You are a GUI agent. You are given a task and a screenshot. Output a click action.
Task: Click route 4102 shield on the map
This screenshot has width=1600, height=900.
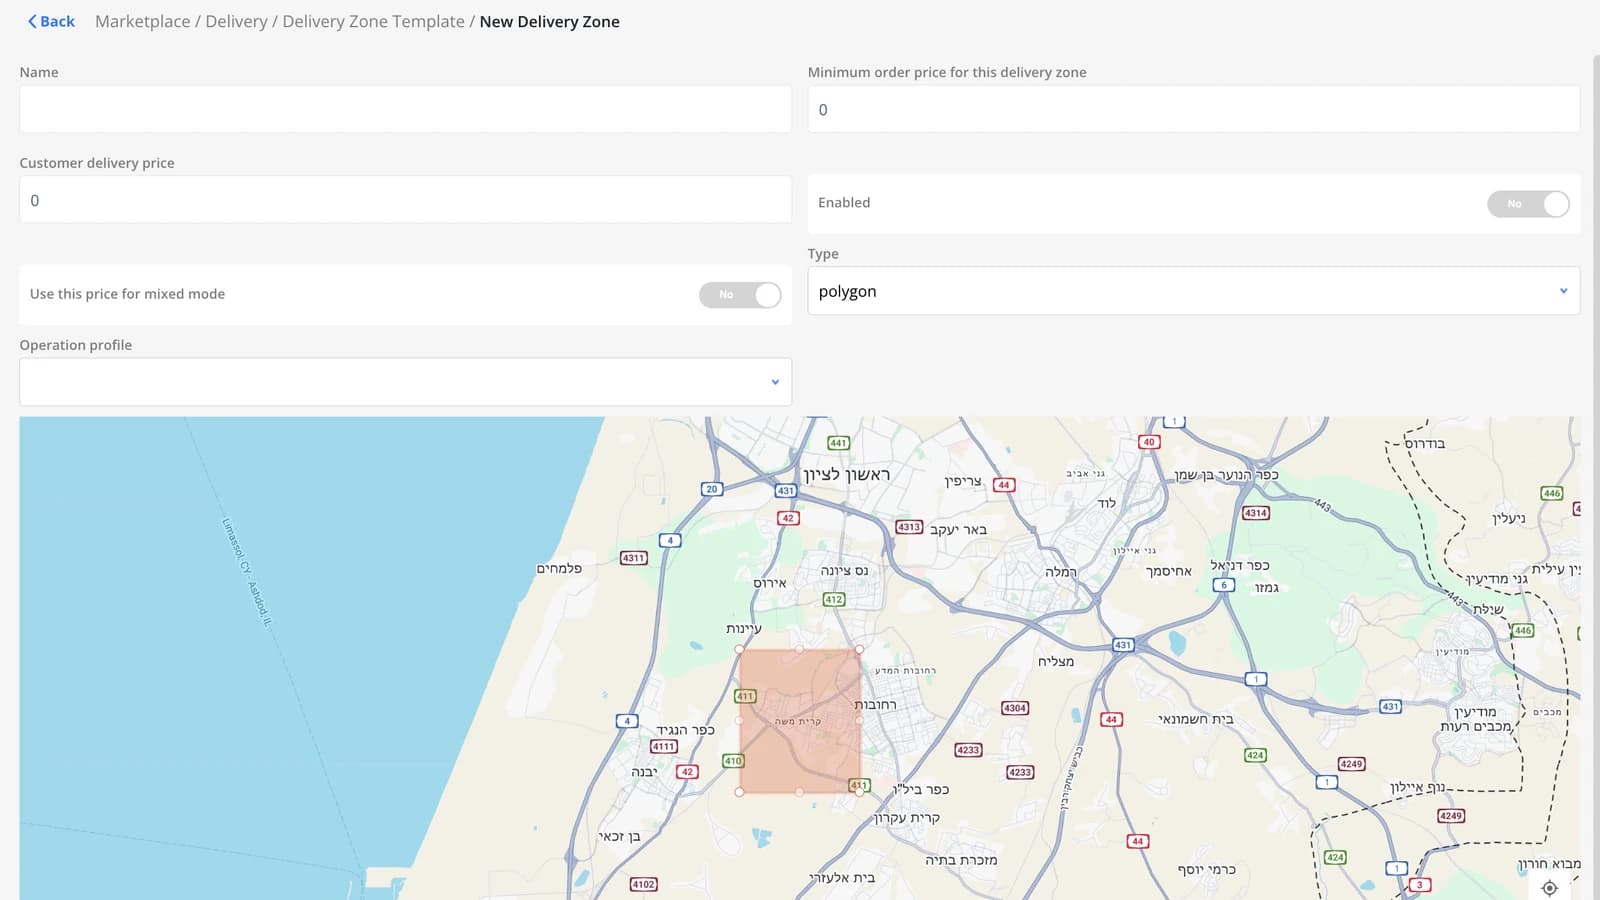[x=643, y=884]
